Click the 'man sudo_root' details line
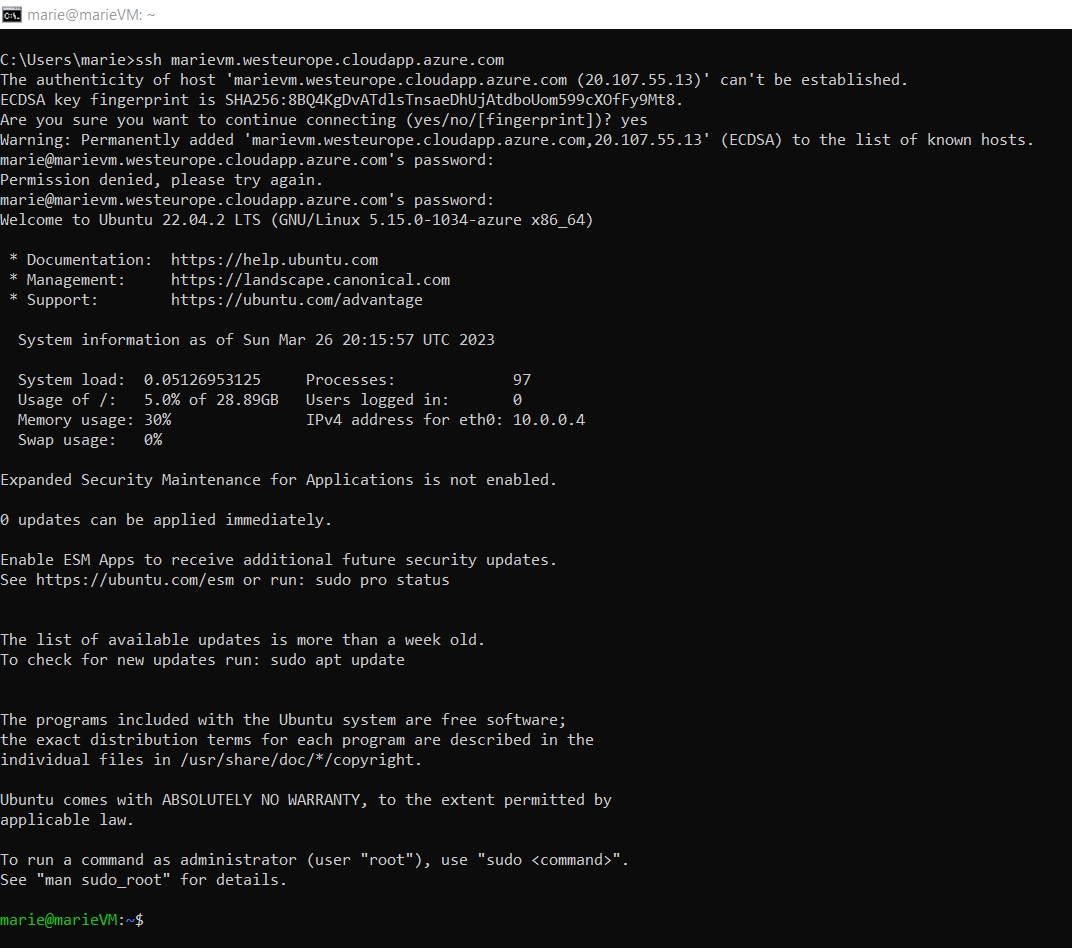This screenshot has width=1072, height=948. pyautogui.click(x=144, y=880)
